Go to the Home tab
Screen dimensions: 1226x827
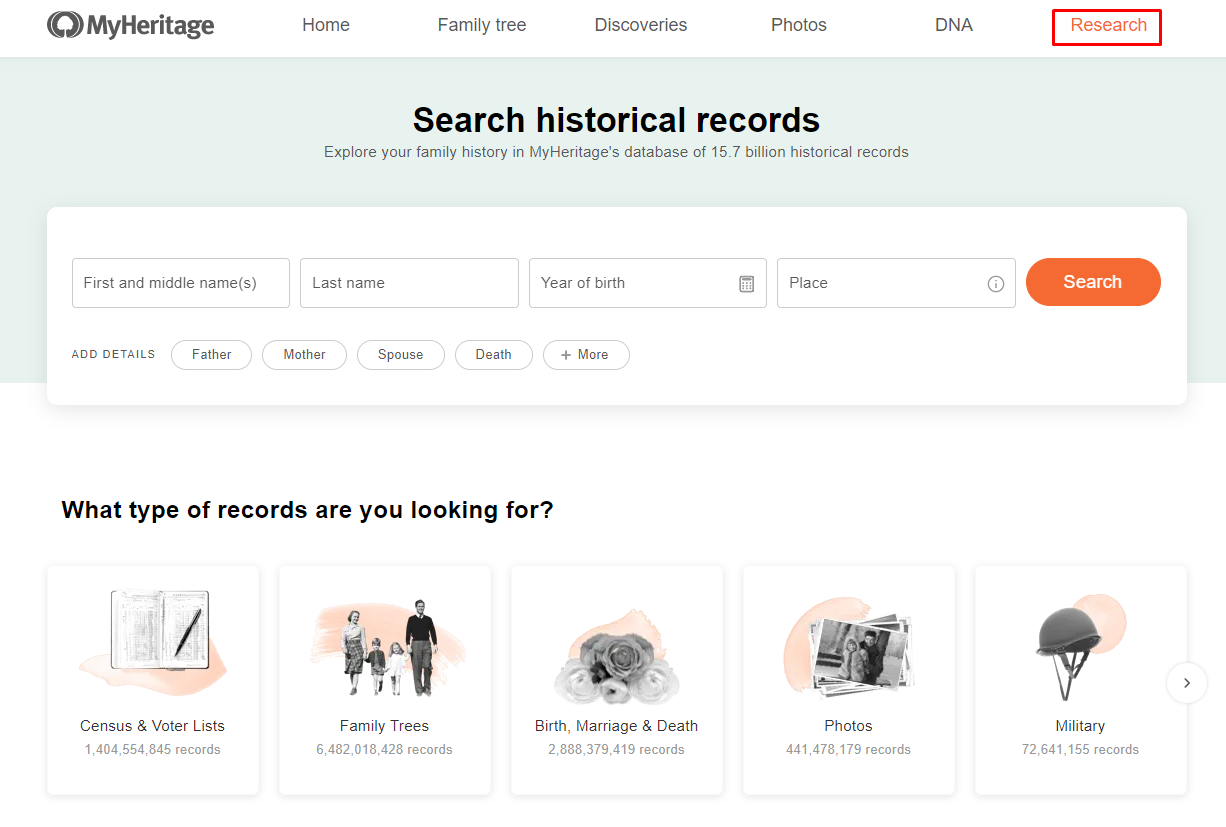pos(326,26)
